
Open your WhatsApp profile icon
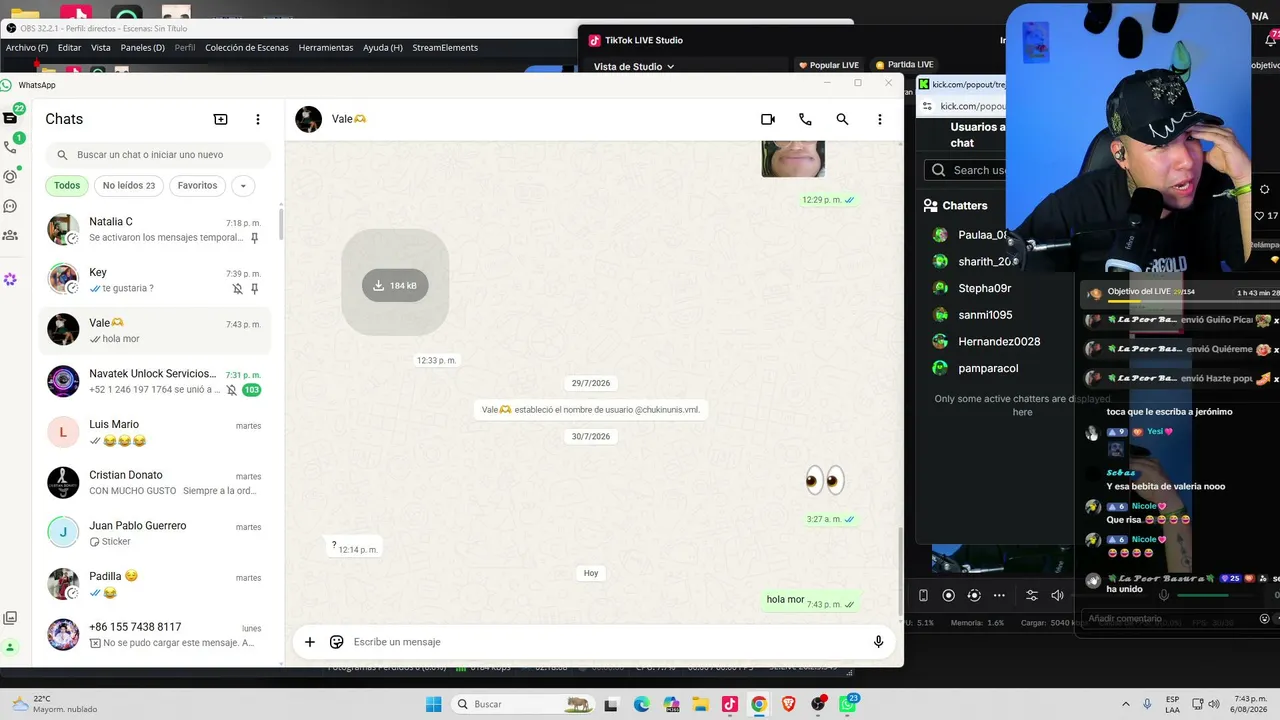click(x=10, y=647)
